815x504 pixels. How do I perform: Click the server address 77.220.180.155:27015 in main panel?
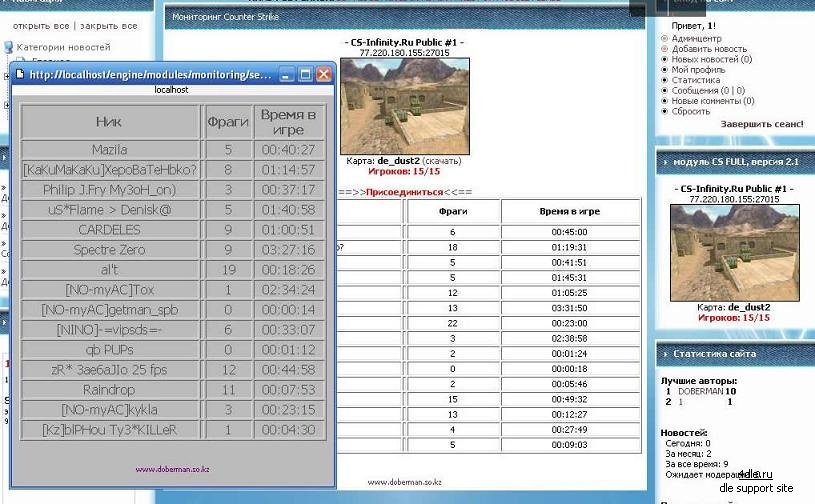tap(404, 52)
